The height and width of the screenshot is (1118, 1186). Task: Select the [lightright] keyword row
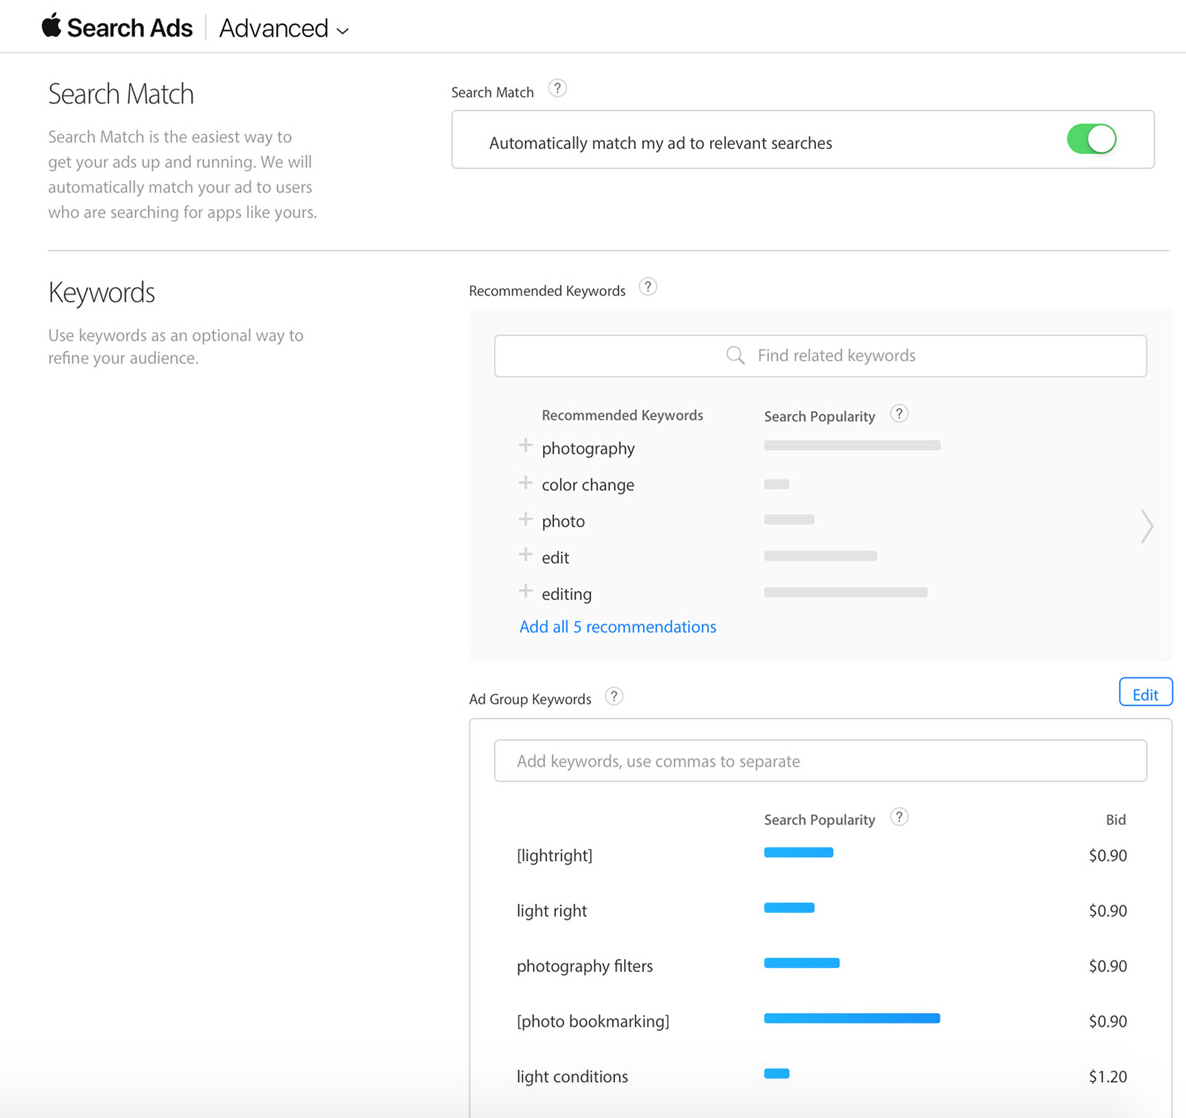[x=821, y=856]
